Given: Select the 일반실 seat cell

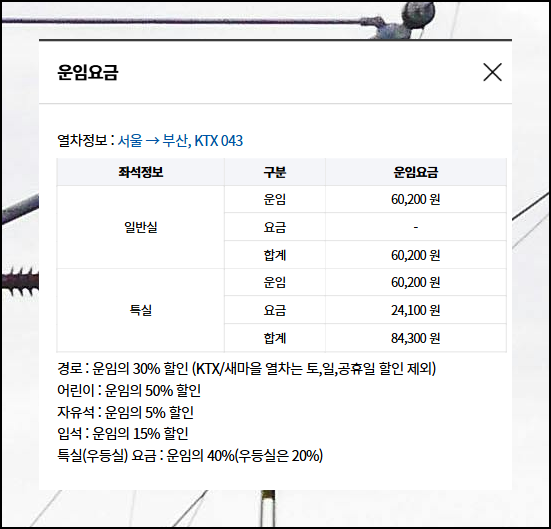Looking at the screenshot, I should click(141, 227).
